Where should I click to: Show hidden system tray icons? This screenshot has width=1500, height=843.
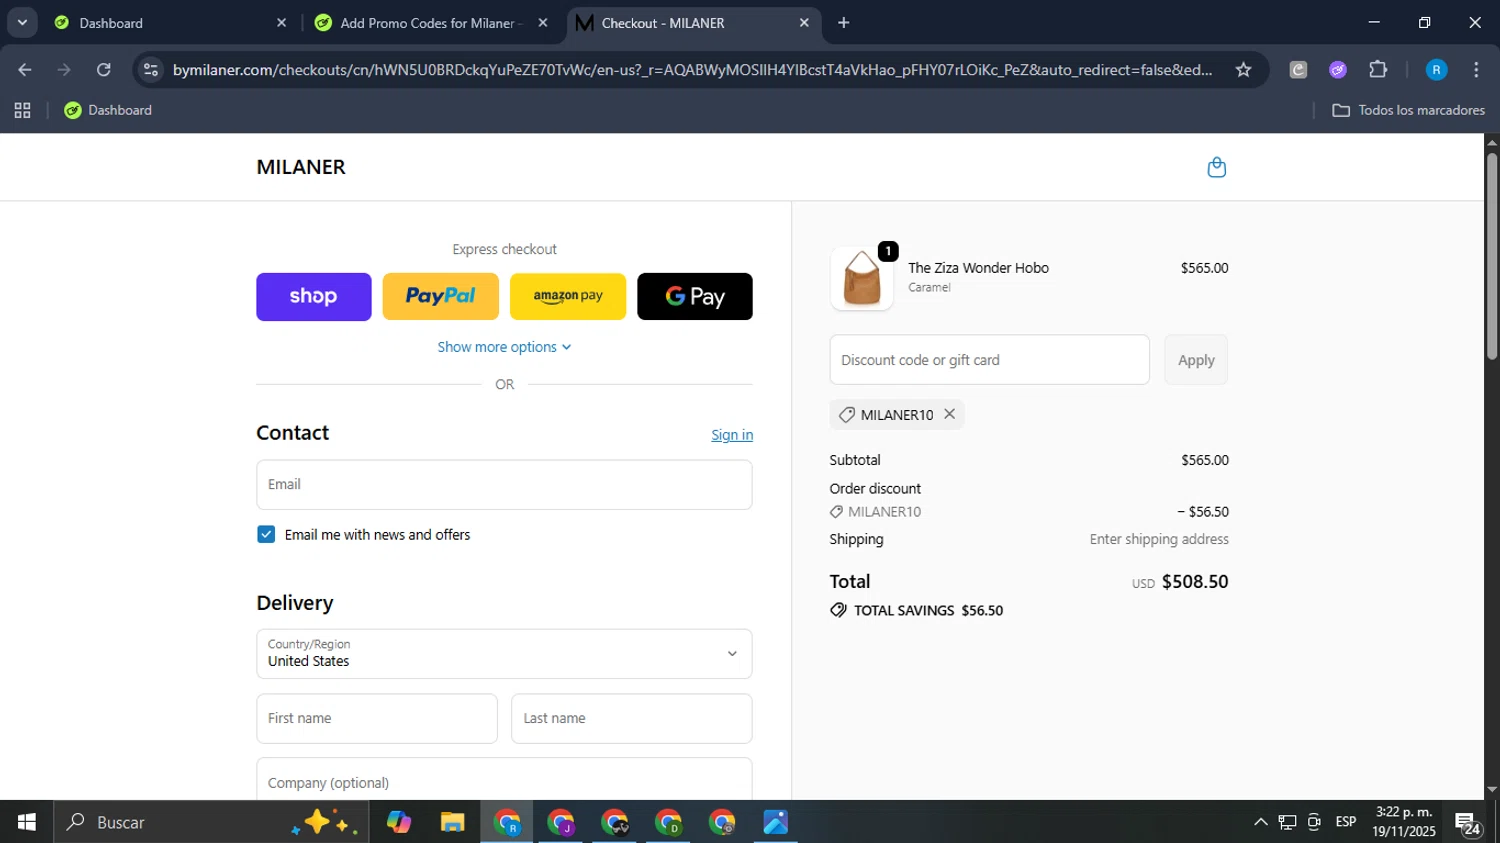tap(1260, 822)
